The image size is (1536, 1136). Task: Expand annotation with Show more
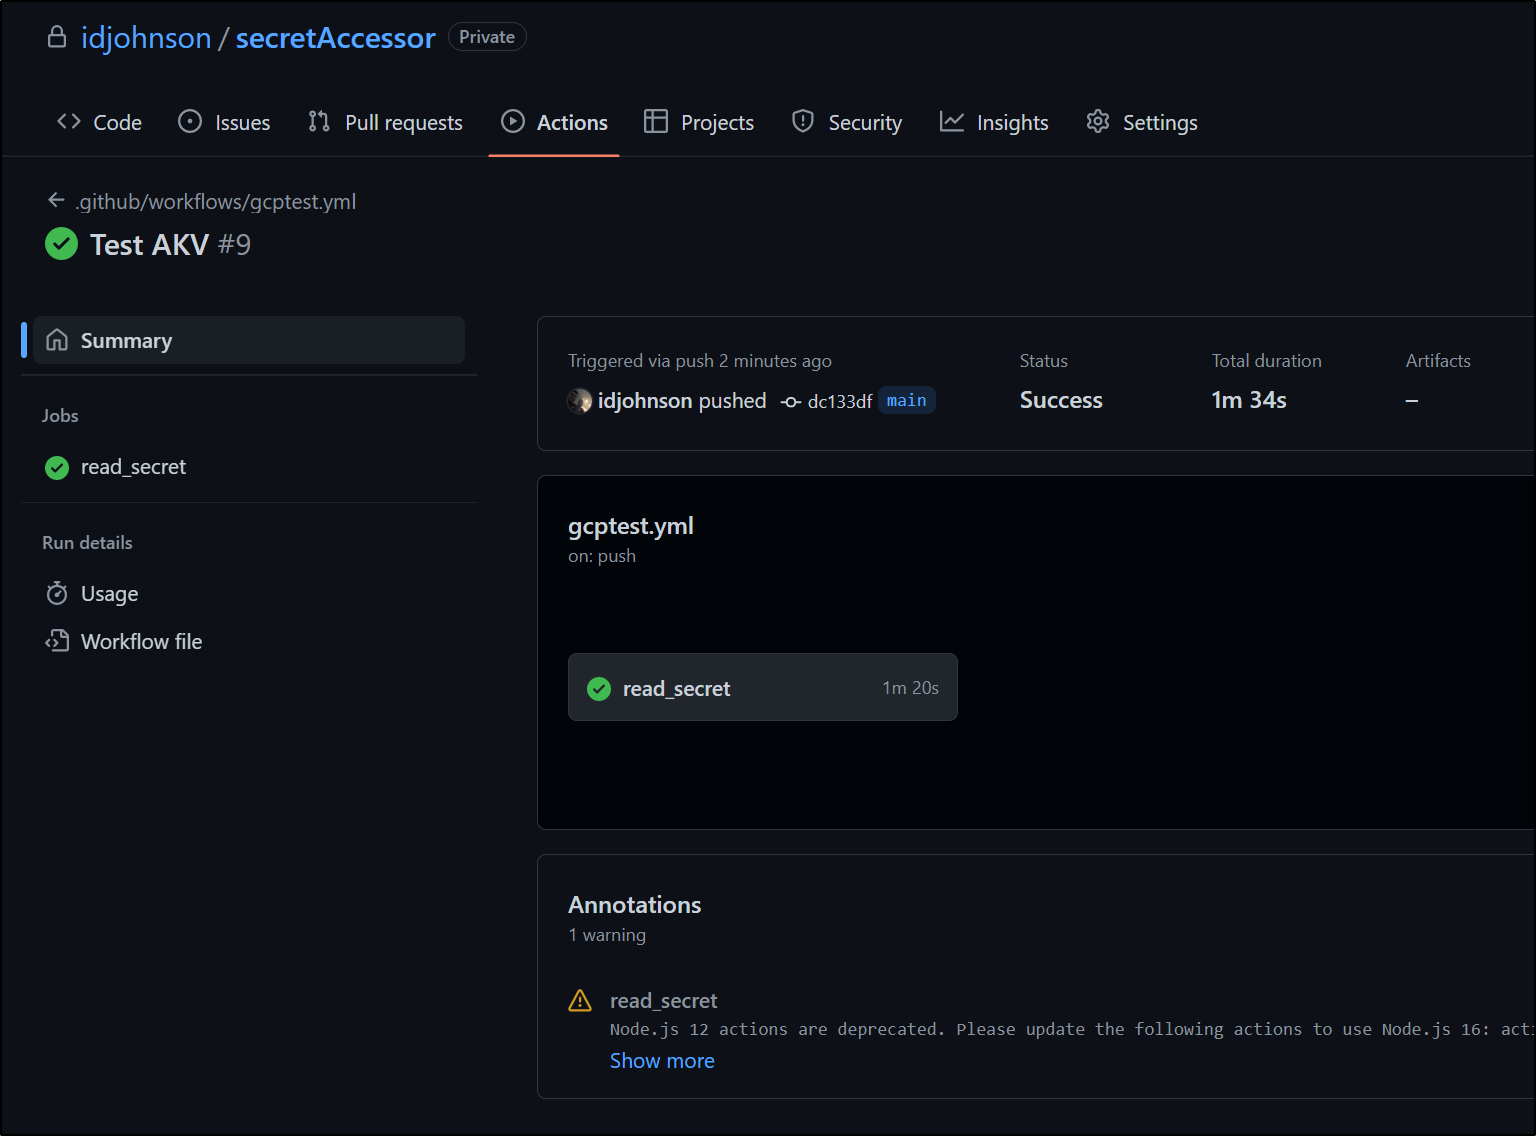tap(662, 1061)
